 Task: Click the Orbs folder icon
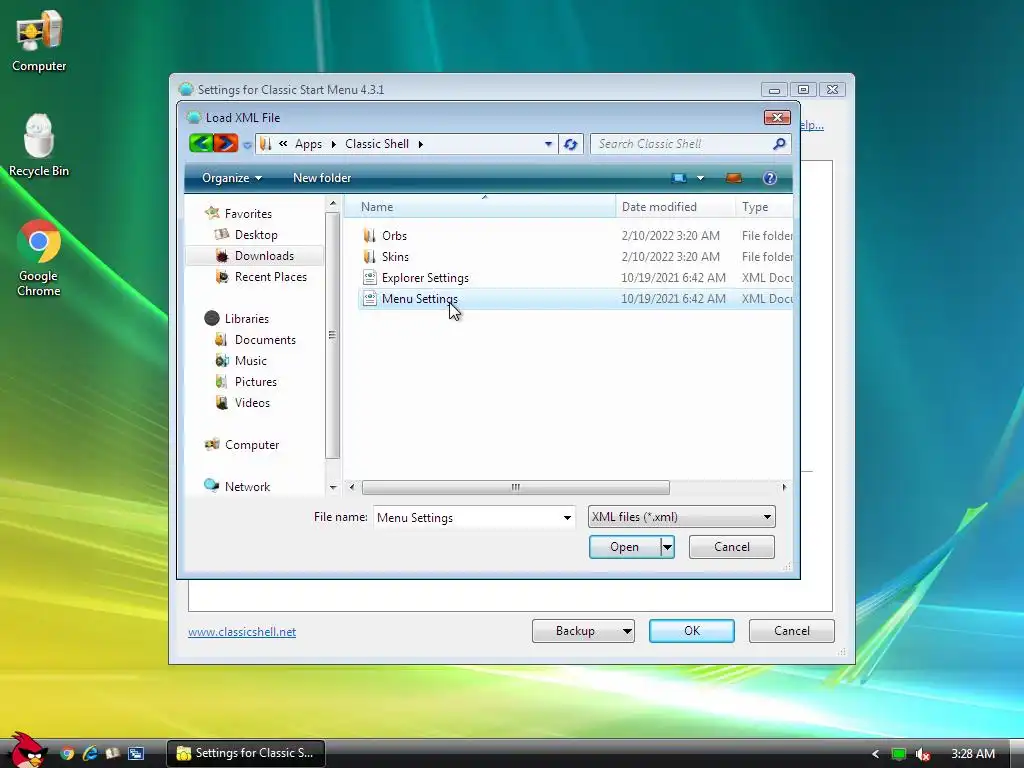tap(370, 236)
